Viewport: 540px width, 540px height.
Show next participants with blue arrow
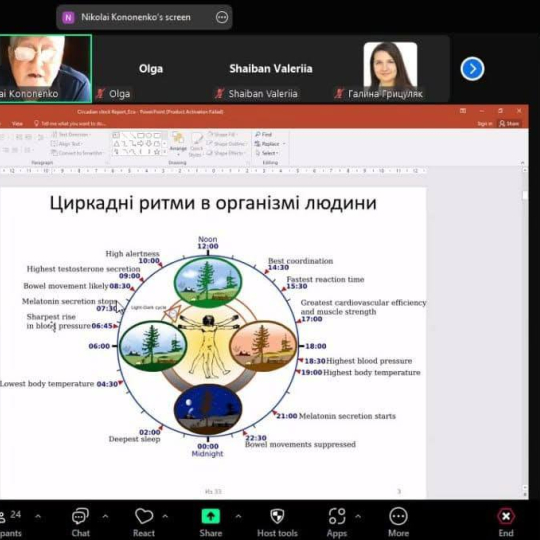tap(472, 69)
